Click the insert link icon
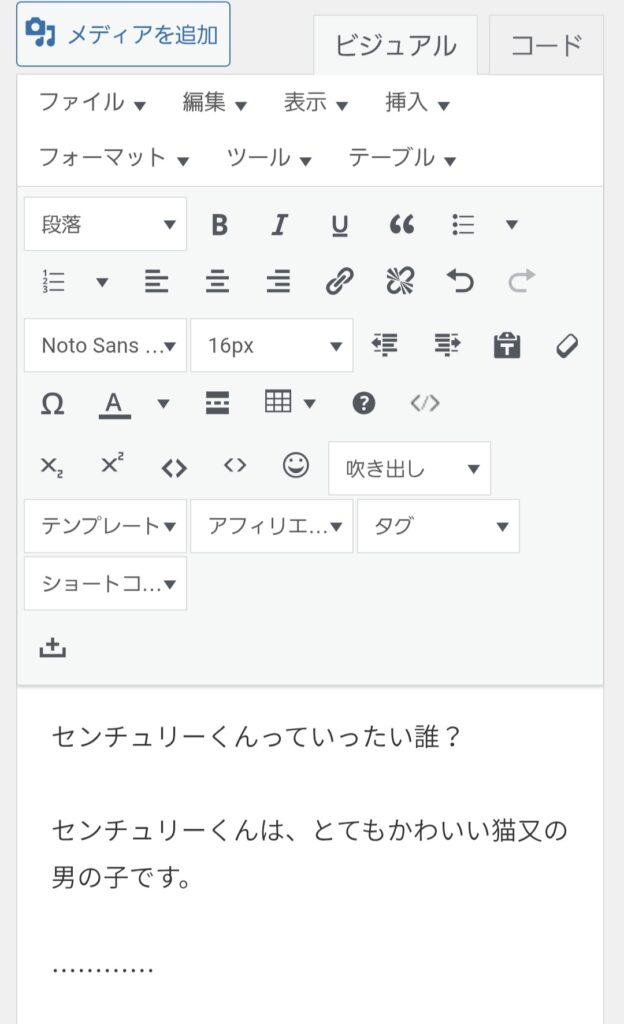The height and width of the screenshot is (1024, 624). click(x=340, y=282)
